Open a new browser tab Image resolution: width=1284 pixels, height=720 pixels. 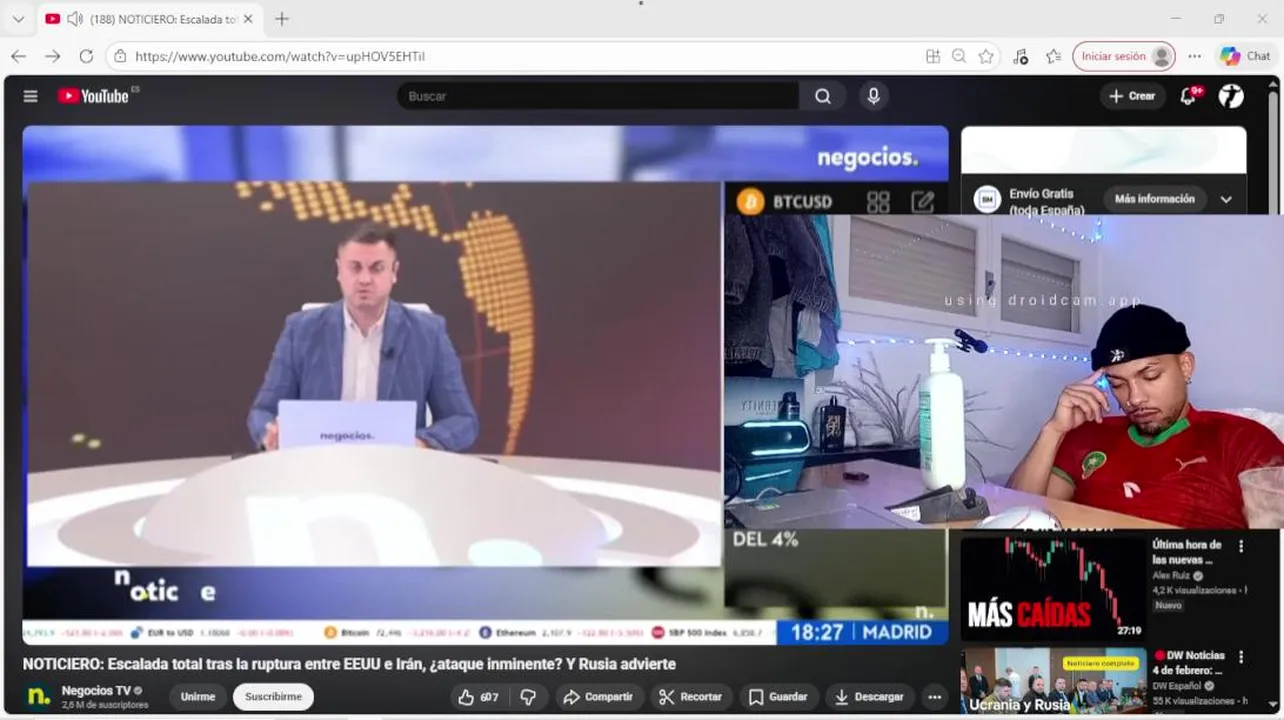click(x=282, y=19)
